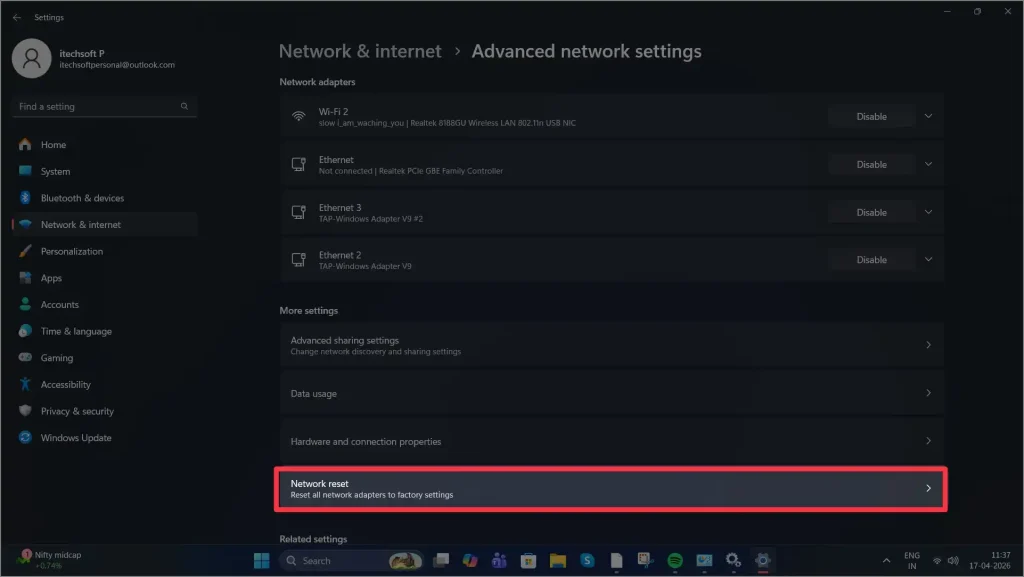Disable the Ethernet adapter
The height and width of the screenshot is (577, 1024).
pyautogui.click(x=871, y=164)
